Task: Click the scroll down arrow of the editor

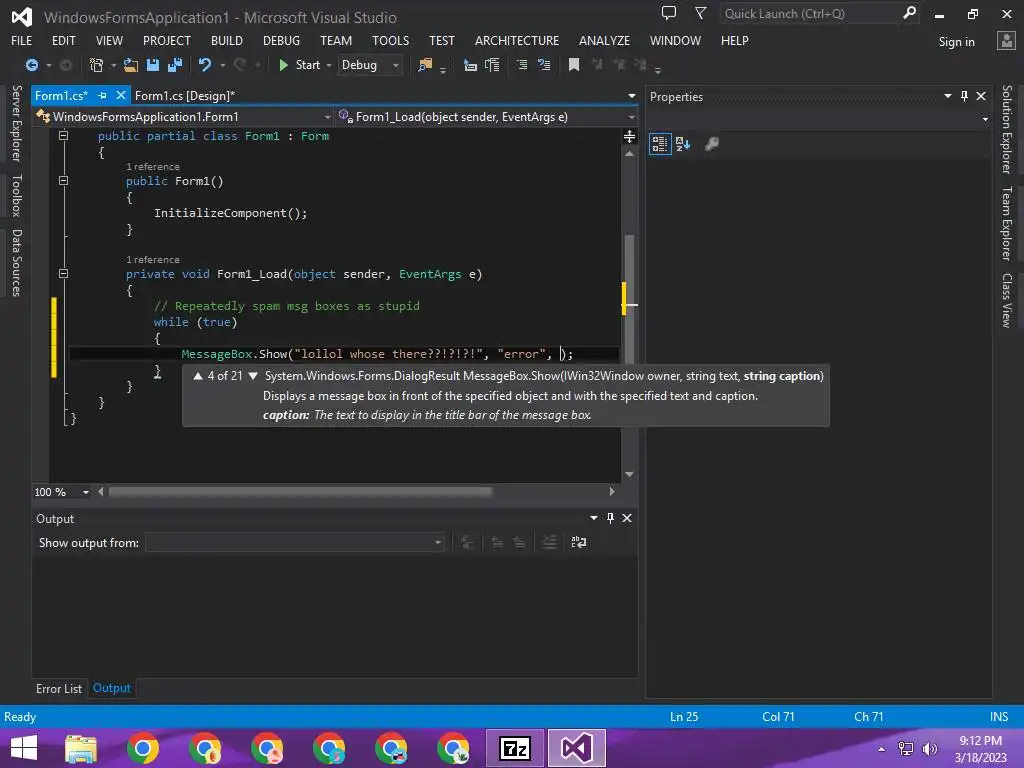Action: [x=630, y=474]
